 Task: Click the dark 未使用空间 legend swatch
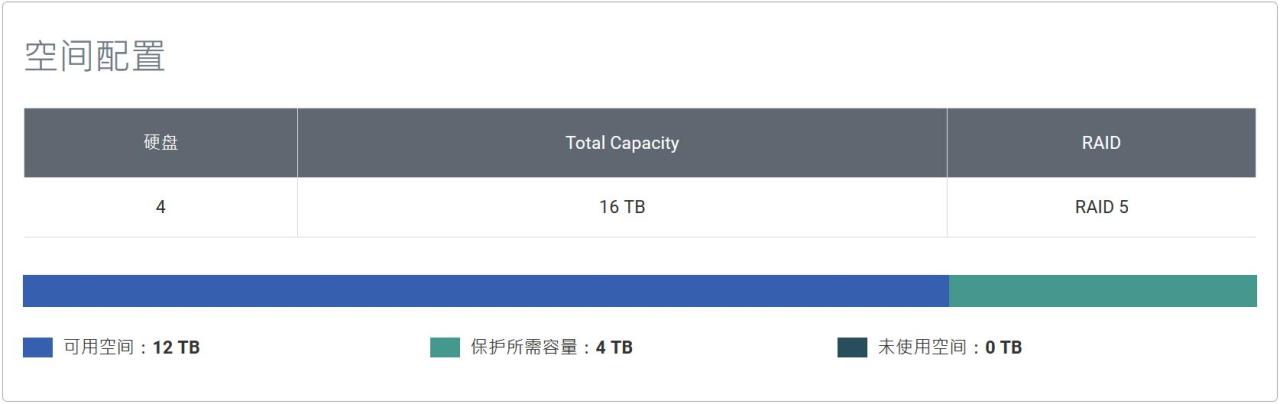click(x=852, y=348)
